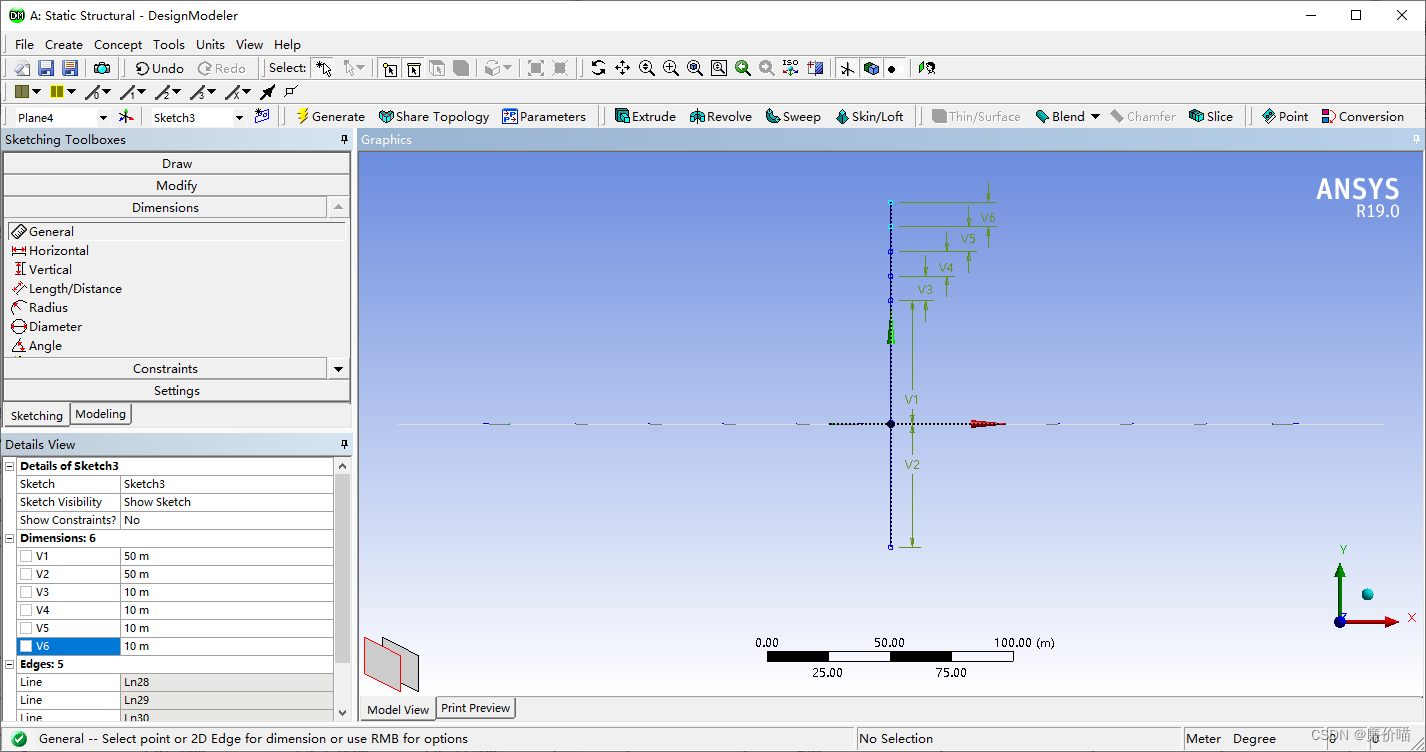Select the Radius dimension tool
This screenshot has height=752, width=1426.
tap(40, 307)
